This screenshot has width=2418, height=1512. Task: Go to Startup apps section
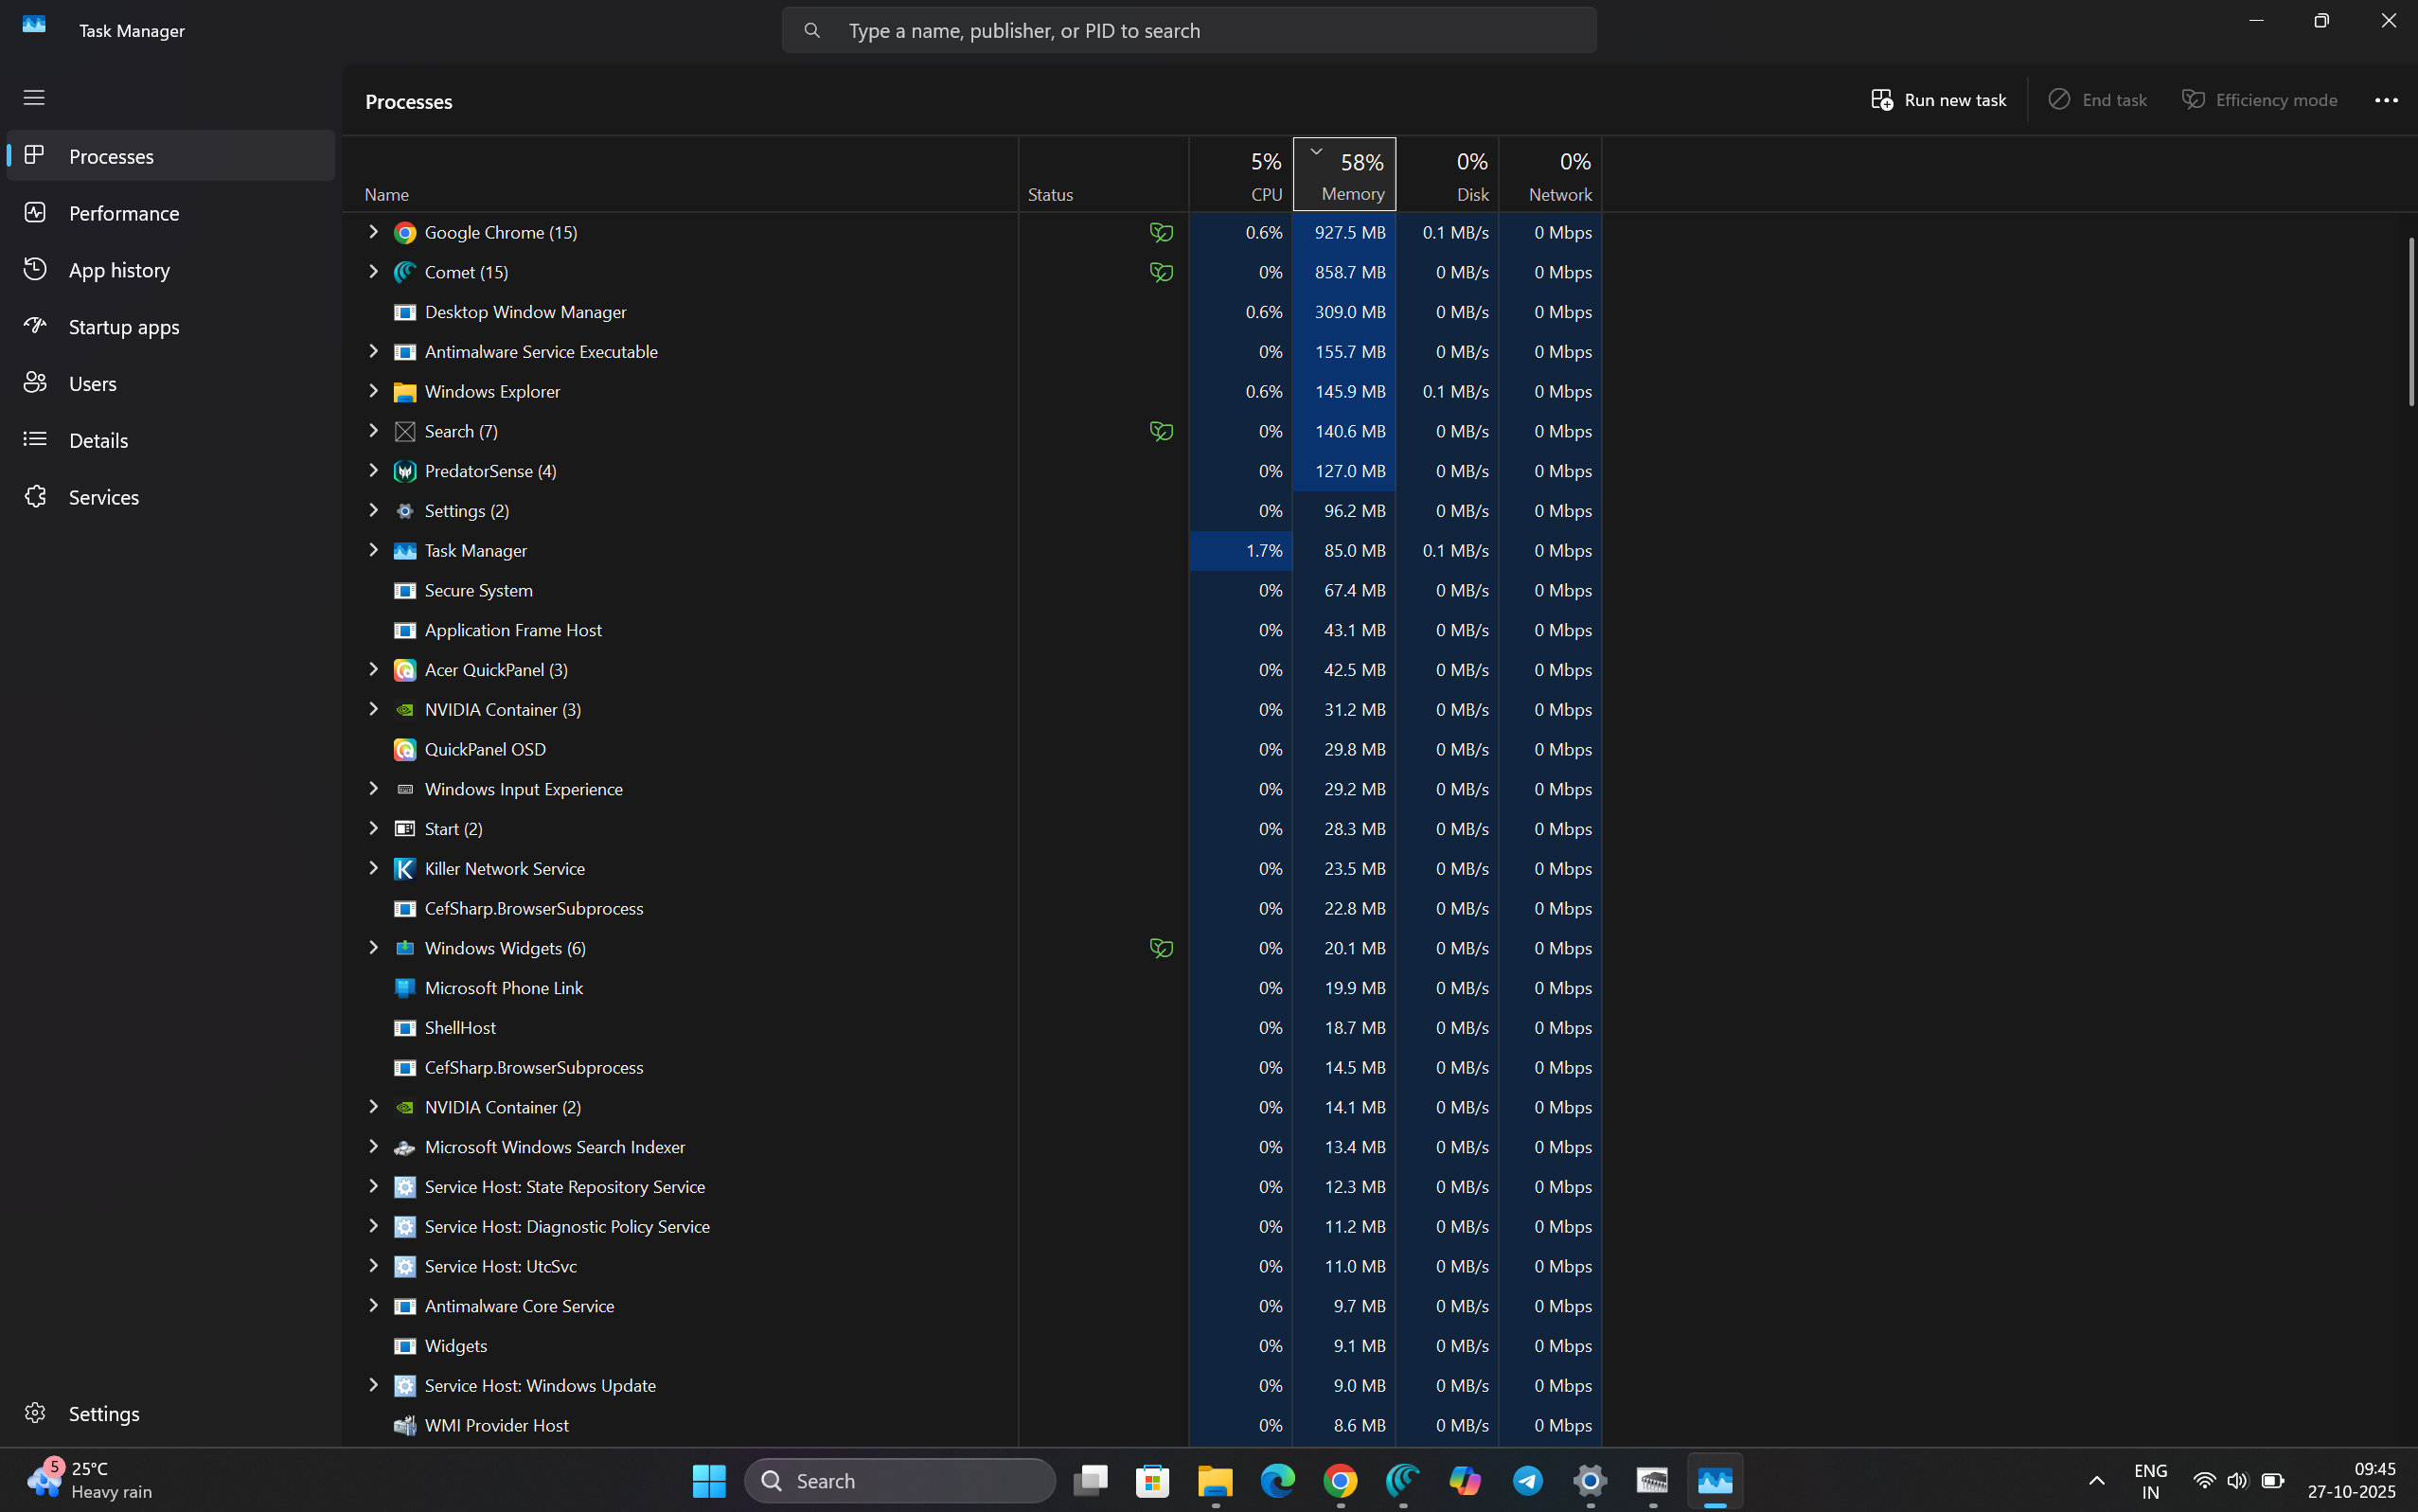pos(123,327)
